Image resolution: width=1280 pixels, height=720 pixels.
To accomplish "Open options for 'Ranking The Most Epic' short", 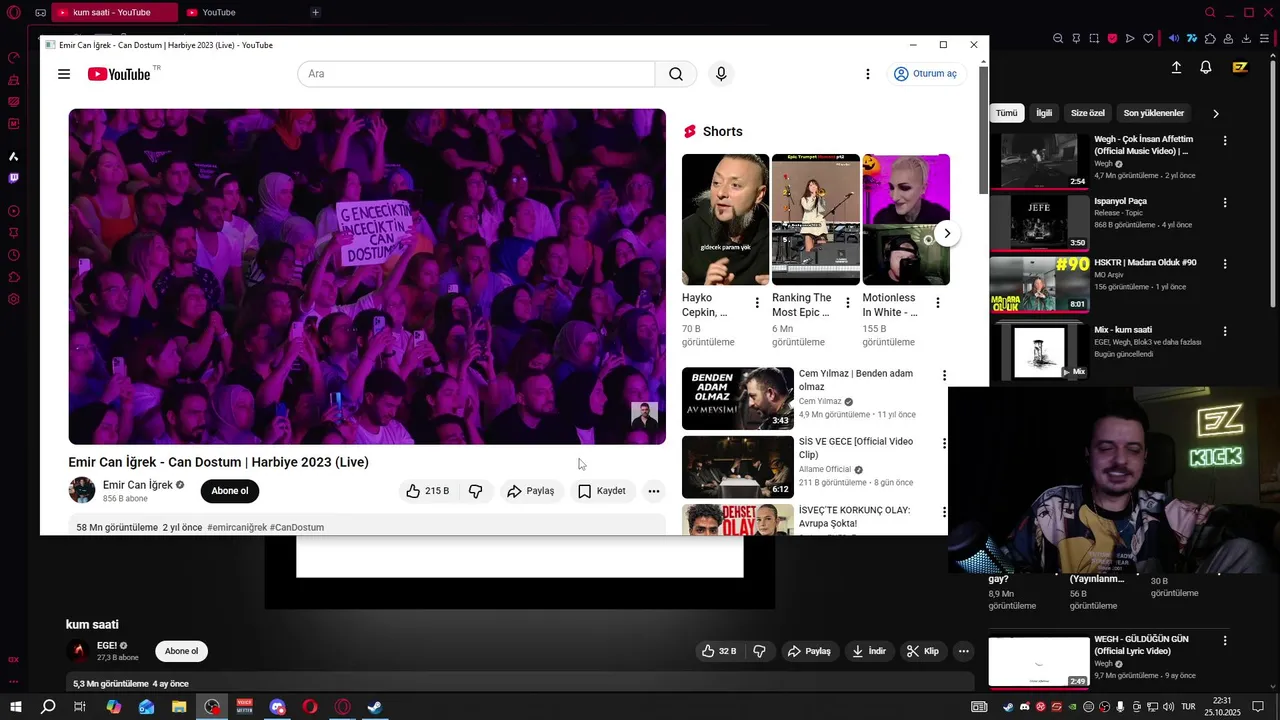I will [x=848, y=303].
